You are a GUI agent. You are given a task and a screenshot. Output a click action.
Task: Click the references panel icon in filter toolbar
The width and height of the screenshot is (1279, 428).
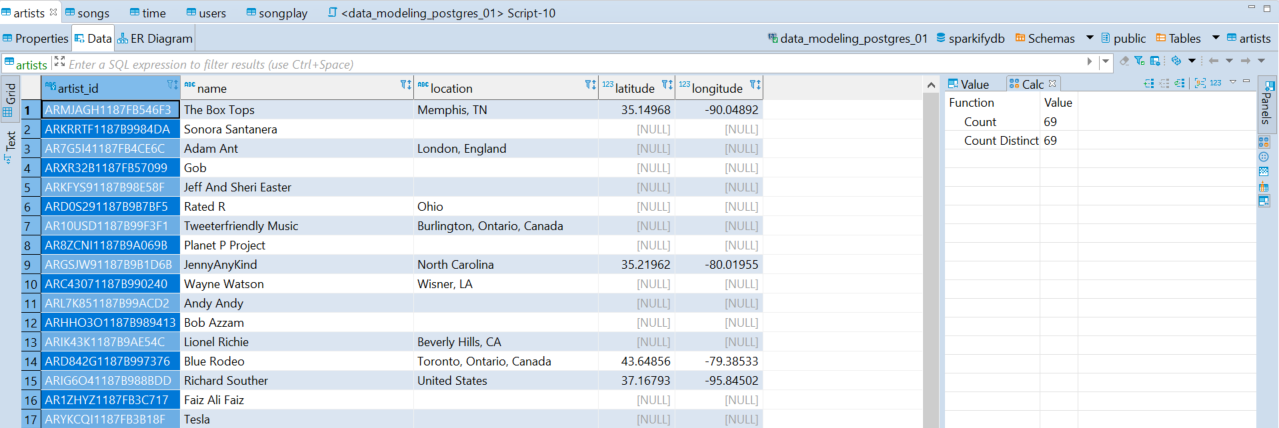tap(1177, 62)
